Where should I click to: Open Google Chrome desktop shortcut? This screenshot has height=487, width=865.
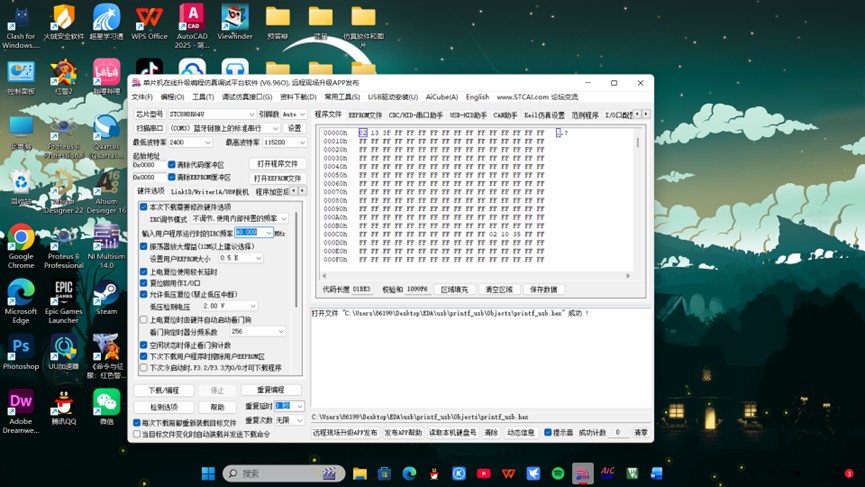pyautogui.click(x=21, y=247)
